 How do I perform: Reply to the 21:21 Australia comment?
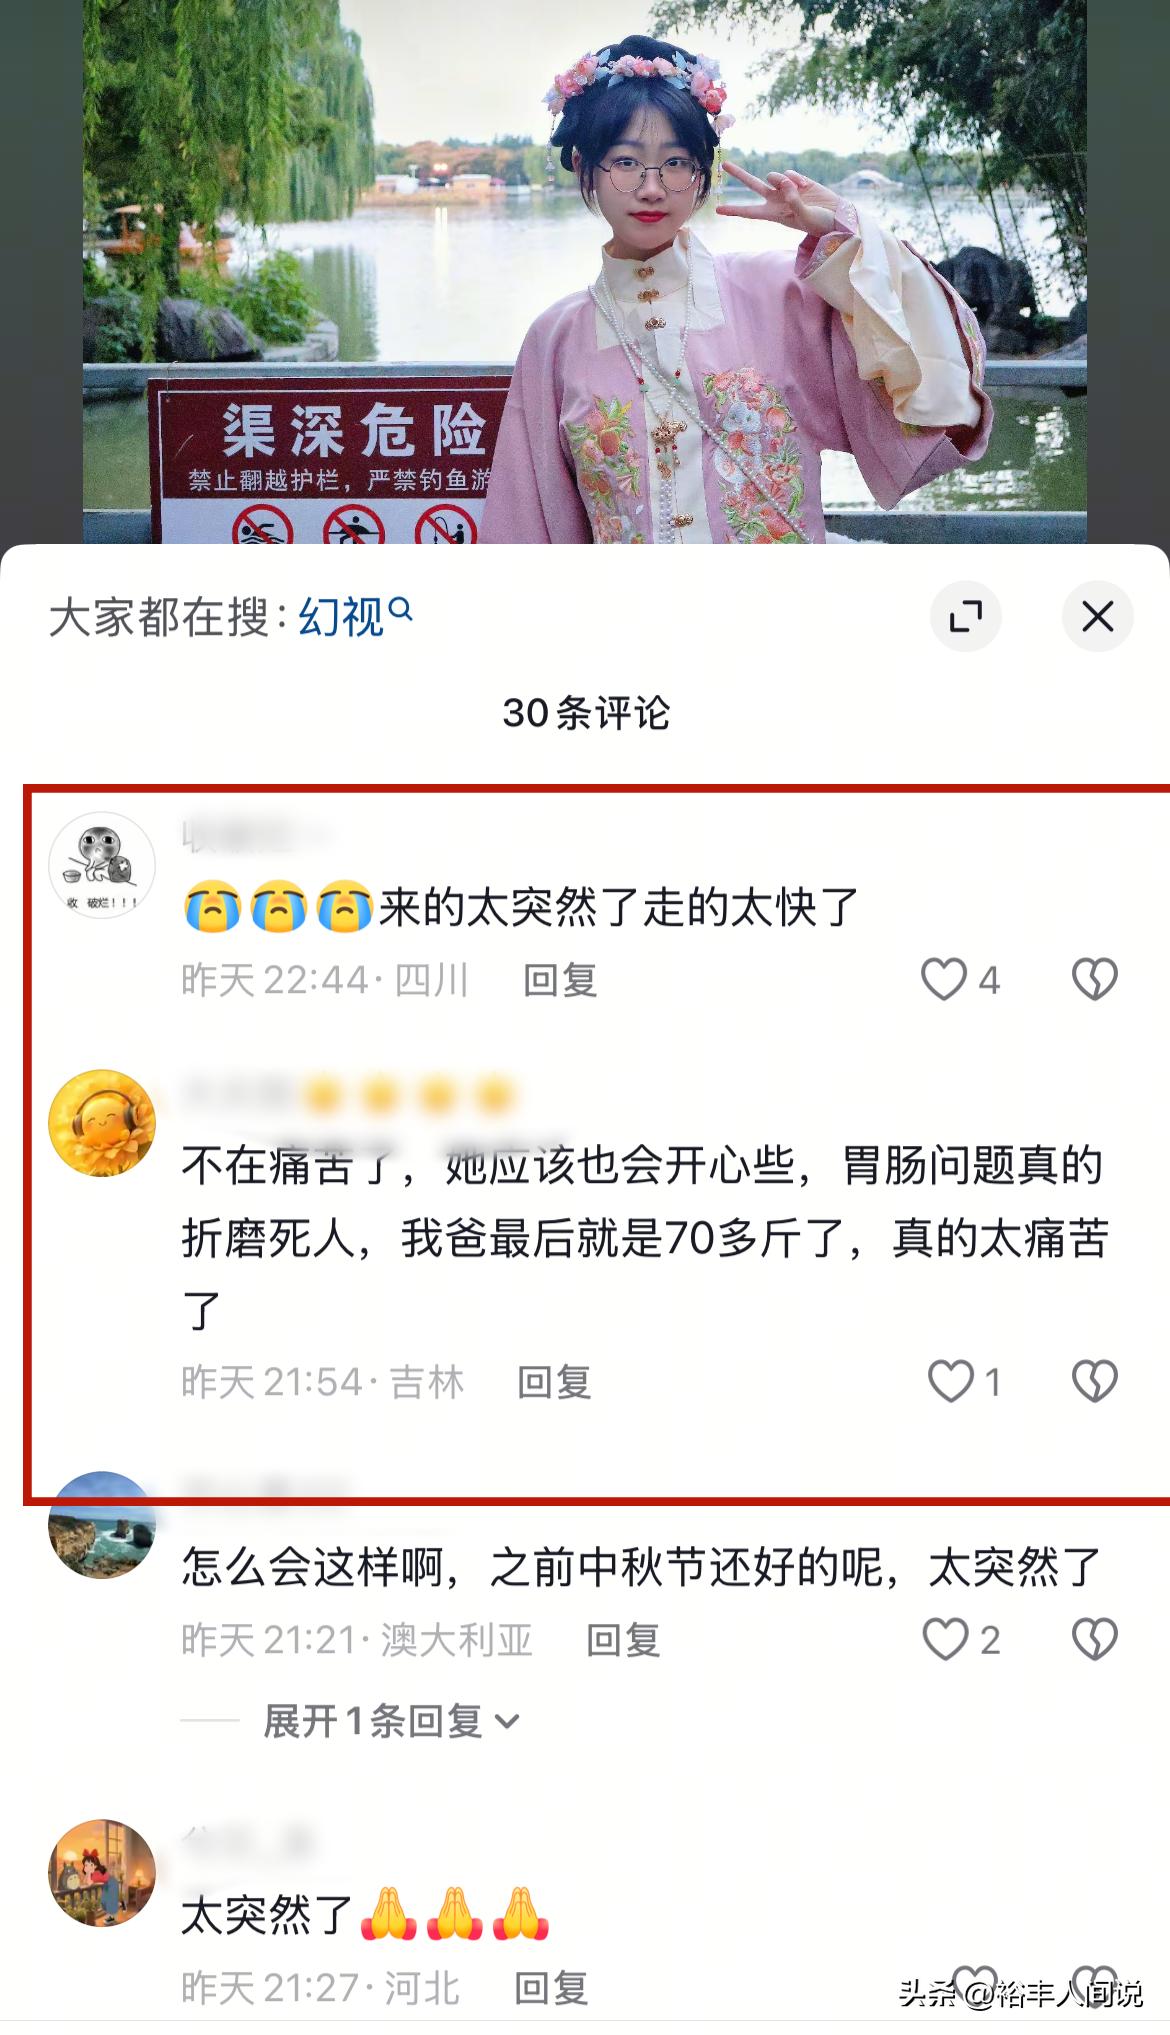[623, 1641]
